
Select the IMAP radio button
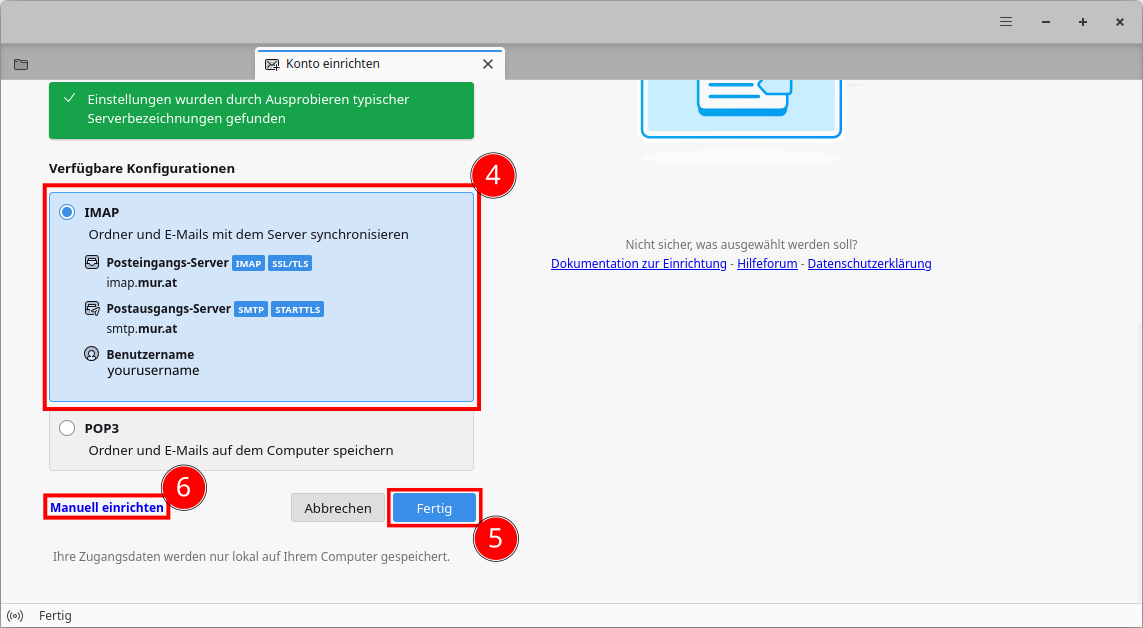coord(67,212)
